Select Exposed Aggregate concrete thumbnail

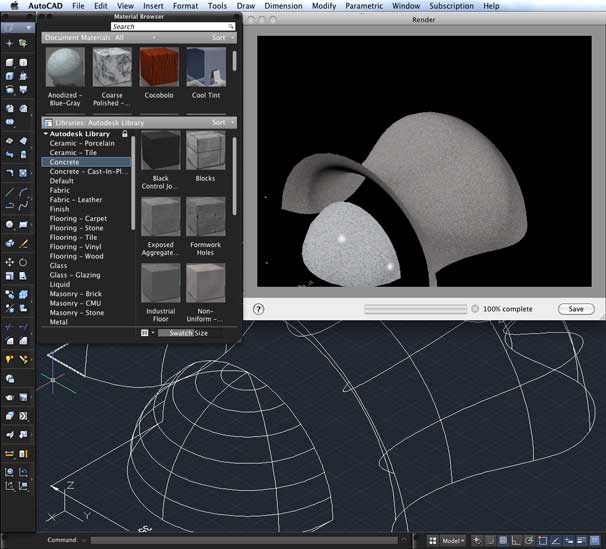click(x=160, y=216)
